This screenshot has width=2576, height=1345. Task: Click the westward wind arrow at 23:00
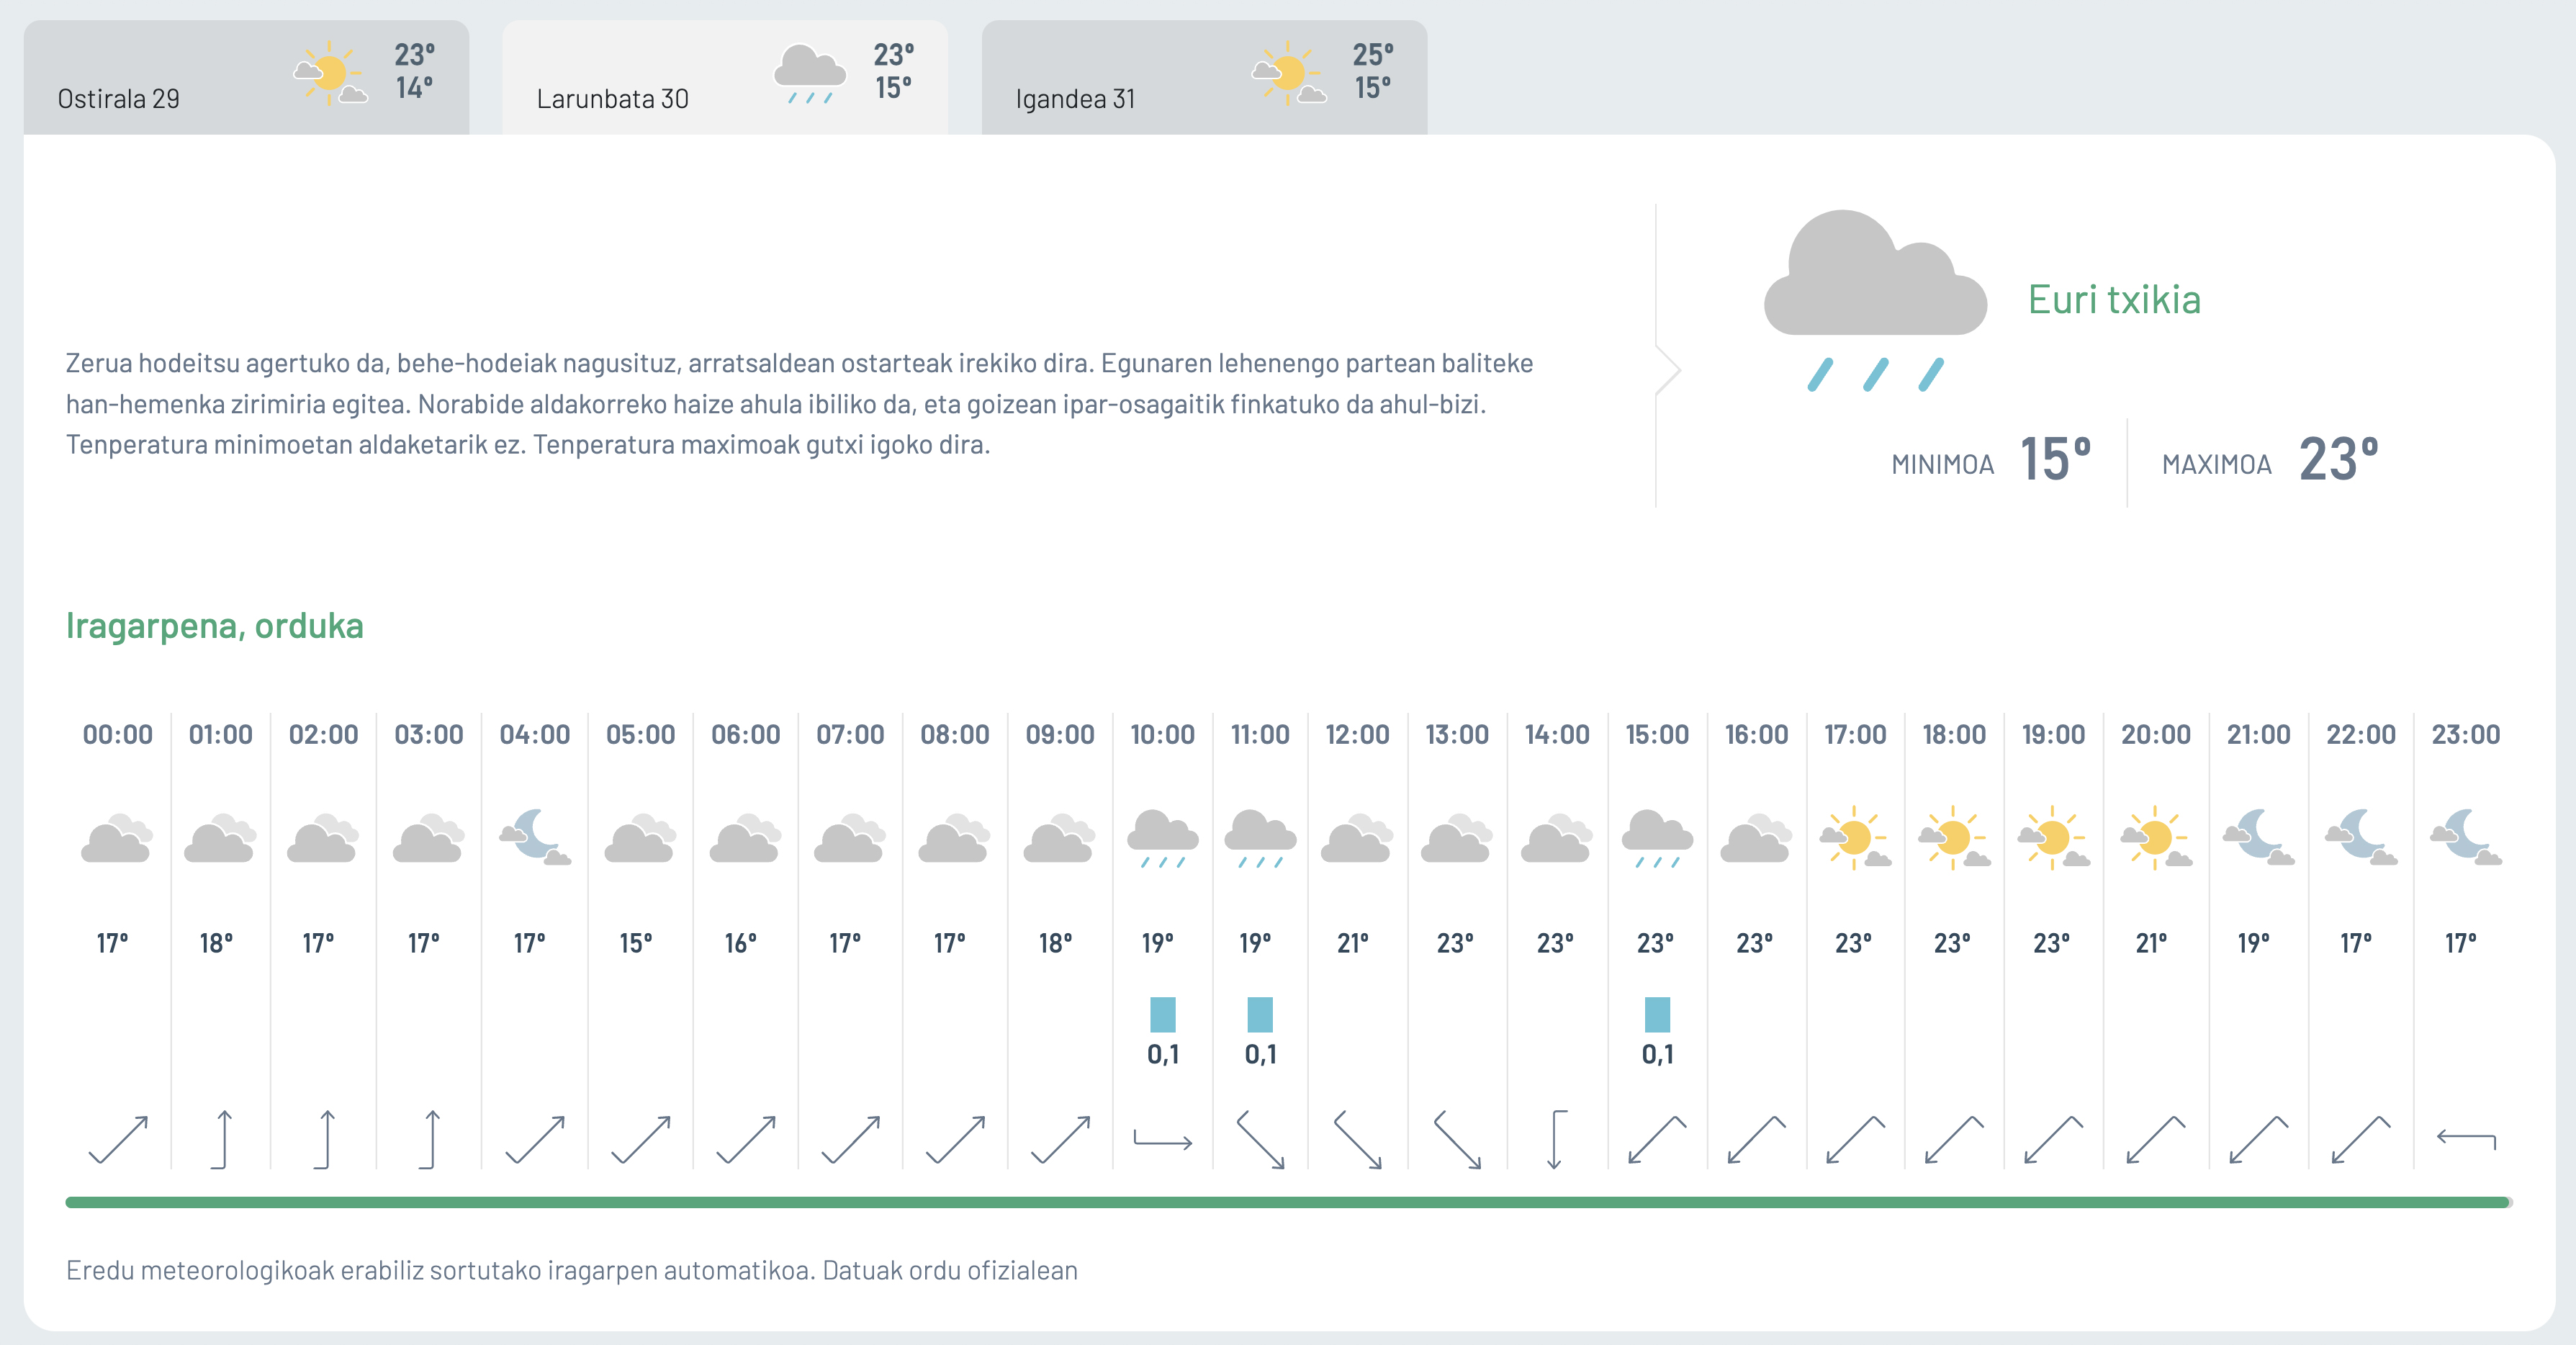(x=2466, y=1139)
